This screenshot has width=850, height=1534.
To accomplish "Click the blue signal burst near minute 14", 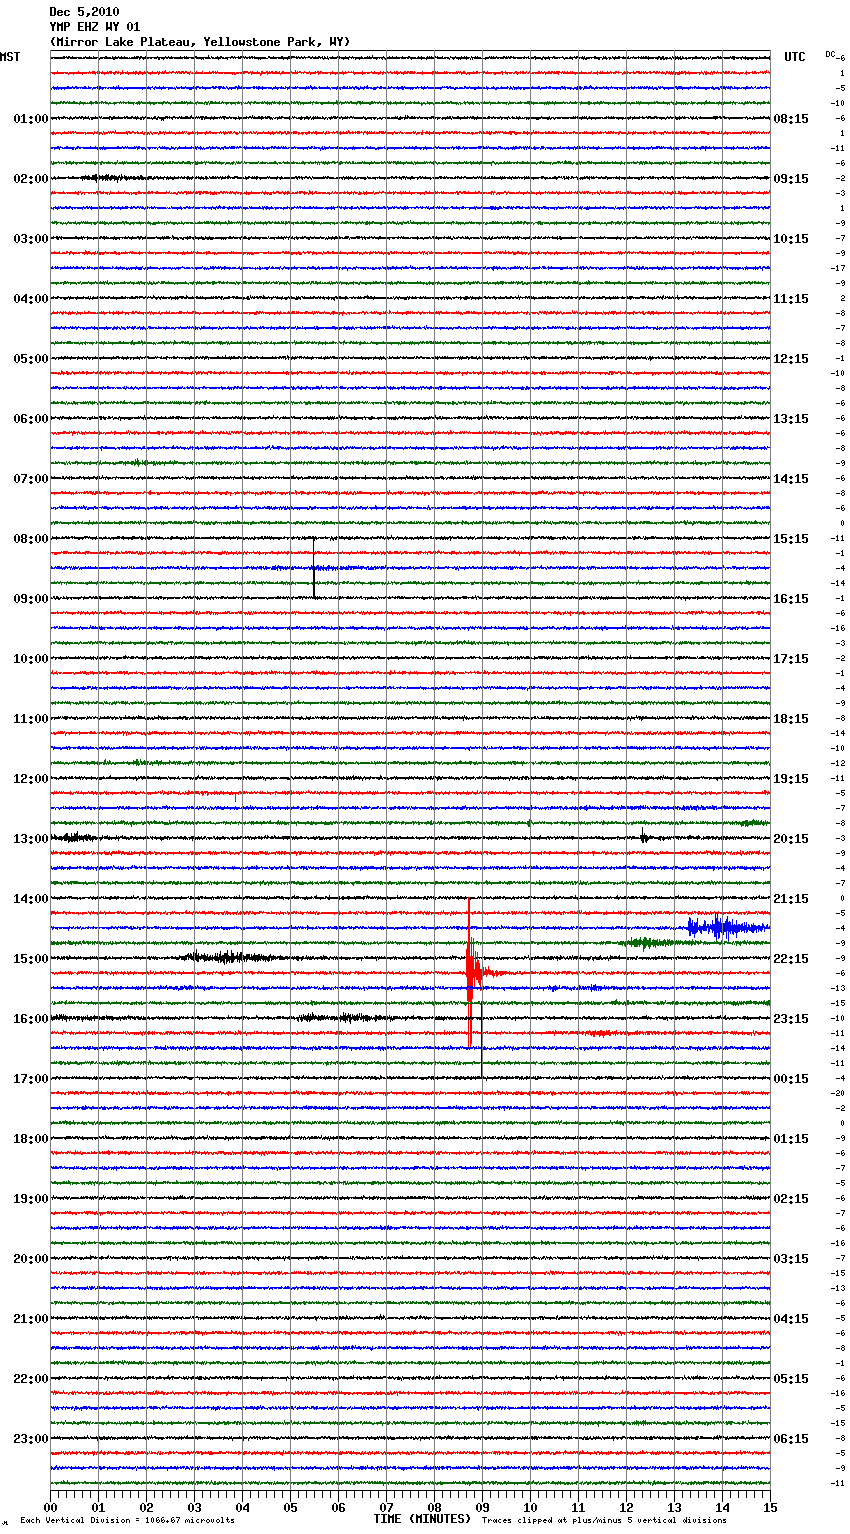I will (726, 928).
